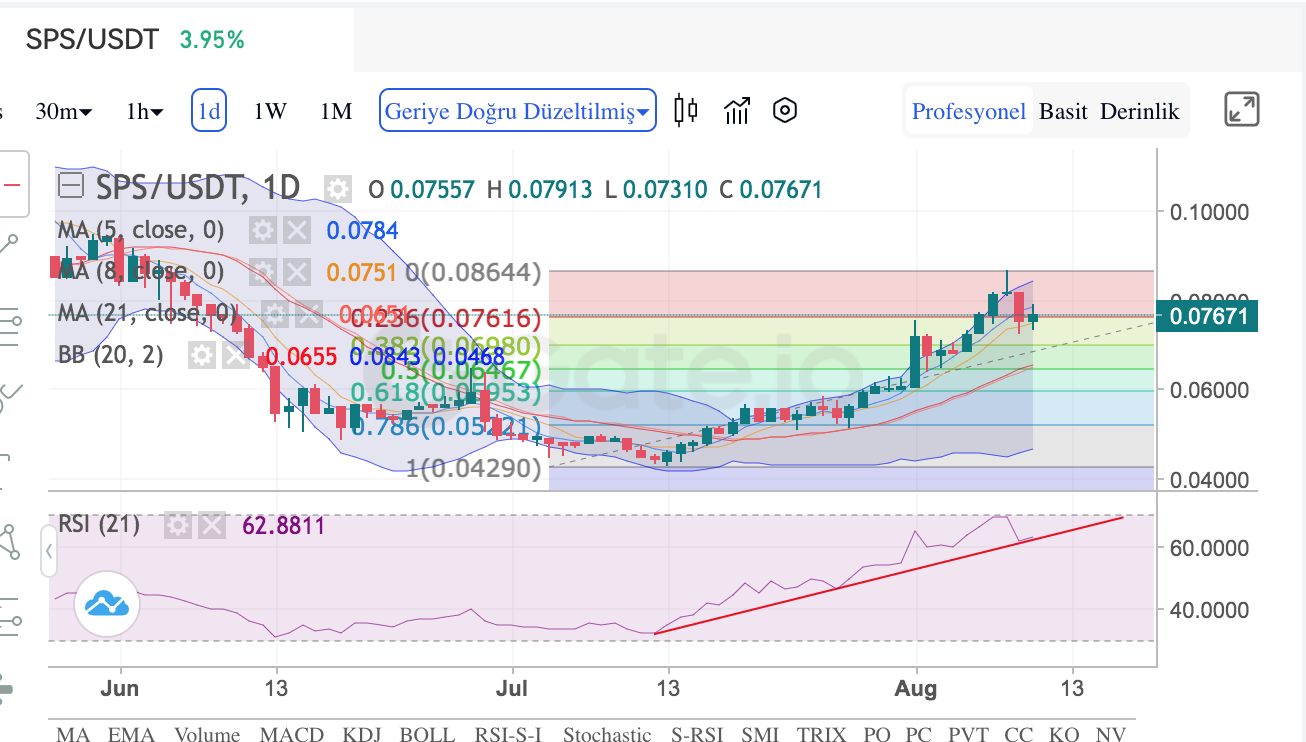Add the PC indicator
The width and height of the screenshot is (1306, 742).
[x=918, y=734]
